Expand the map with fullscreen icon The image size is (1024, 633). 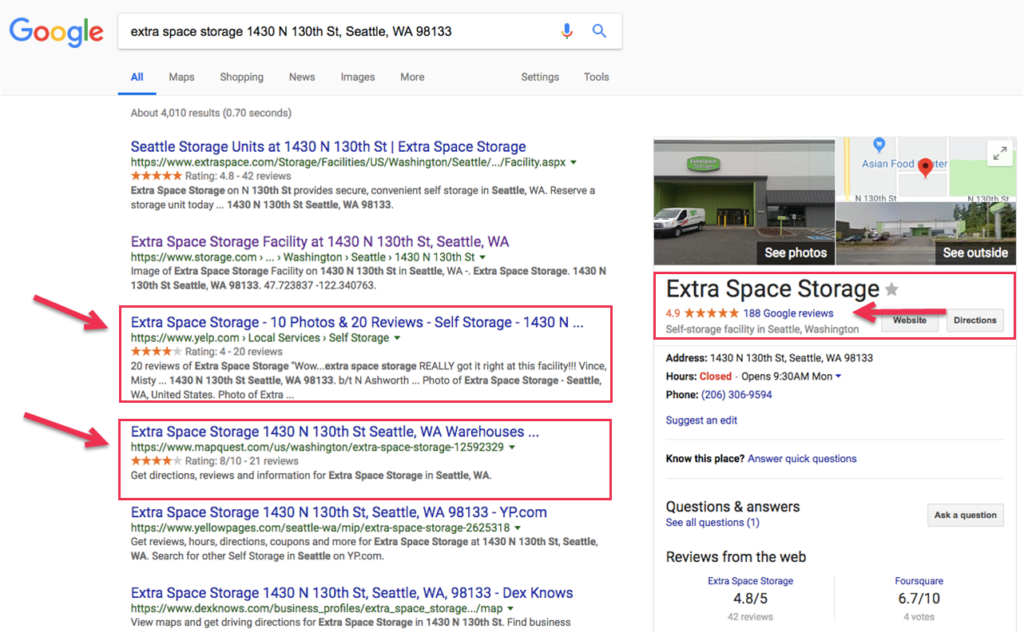click(x=999, y=153)
